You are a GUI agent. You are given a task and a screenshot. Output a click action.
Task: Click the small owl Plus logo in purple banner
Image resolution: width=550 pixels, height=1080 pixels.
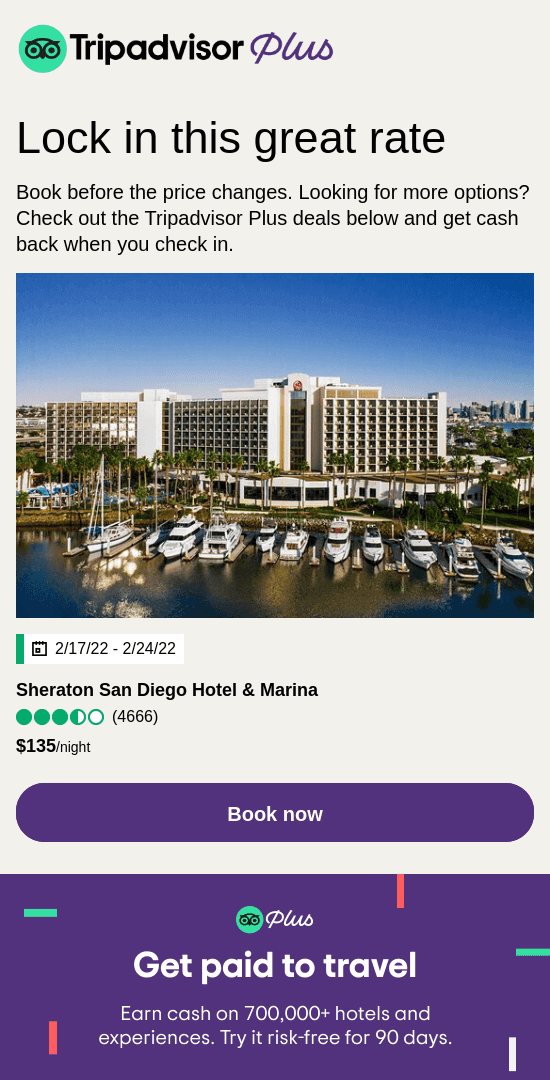coord(249,920)
